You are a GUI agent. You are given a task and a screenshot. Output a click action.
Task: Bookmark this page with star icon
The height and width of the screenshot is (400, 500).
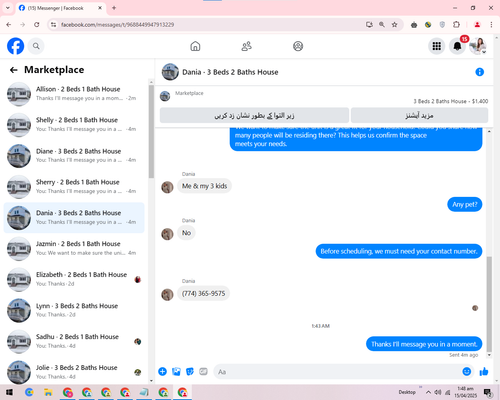pos(394,25)
